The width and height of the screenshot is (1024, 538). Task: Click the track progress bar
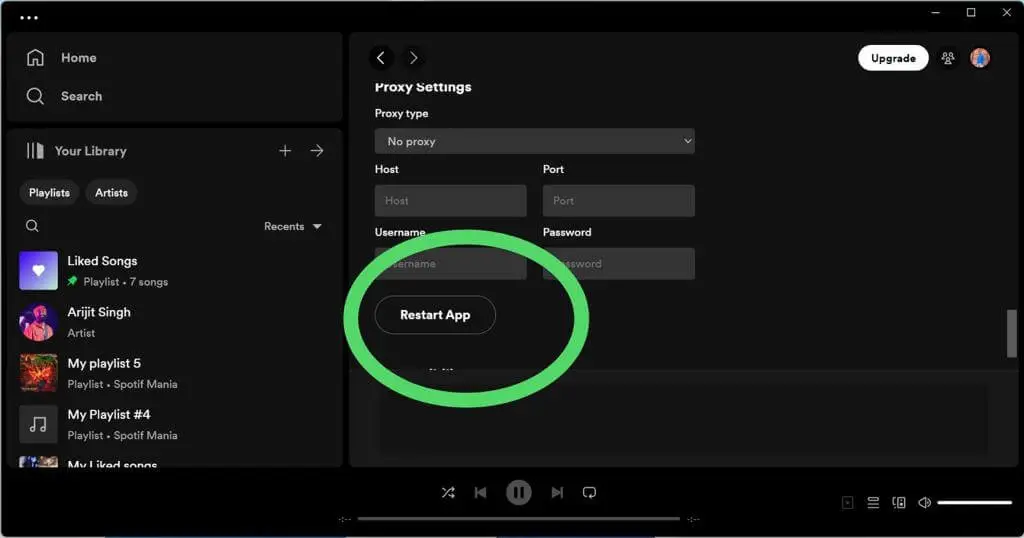point(519,519)
